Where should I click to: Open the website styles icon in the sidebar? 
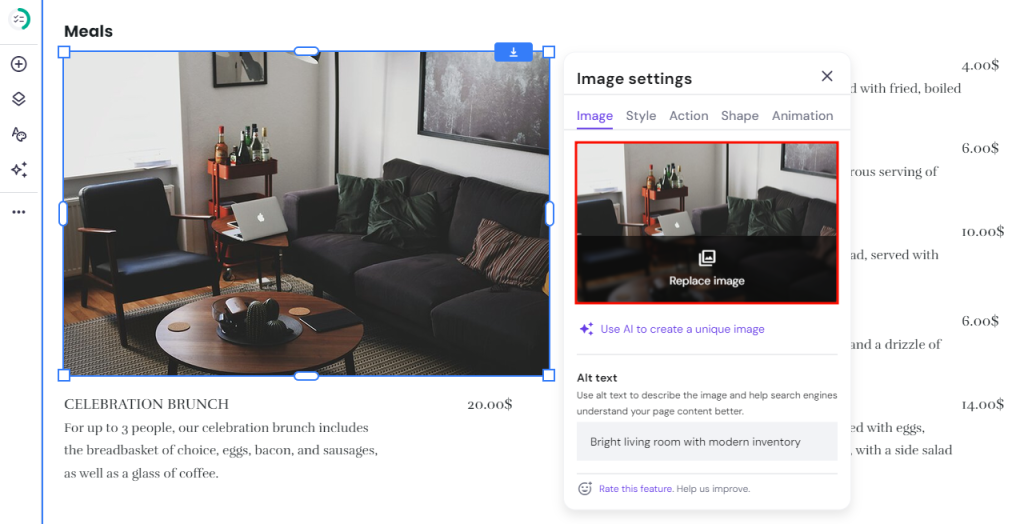[x=19, y=134]
